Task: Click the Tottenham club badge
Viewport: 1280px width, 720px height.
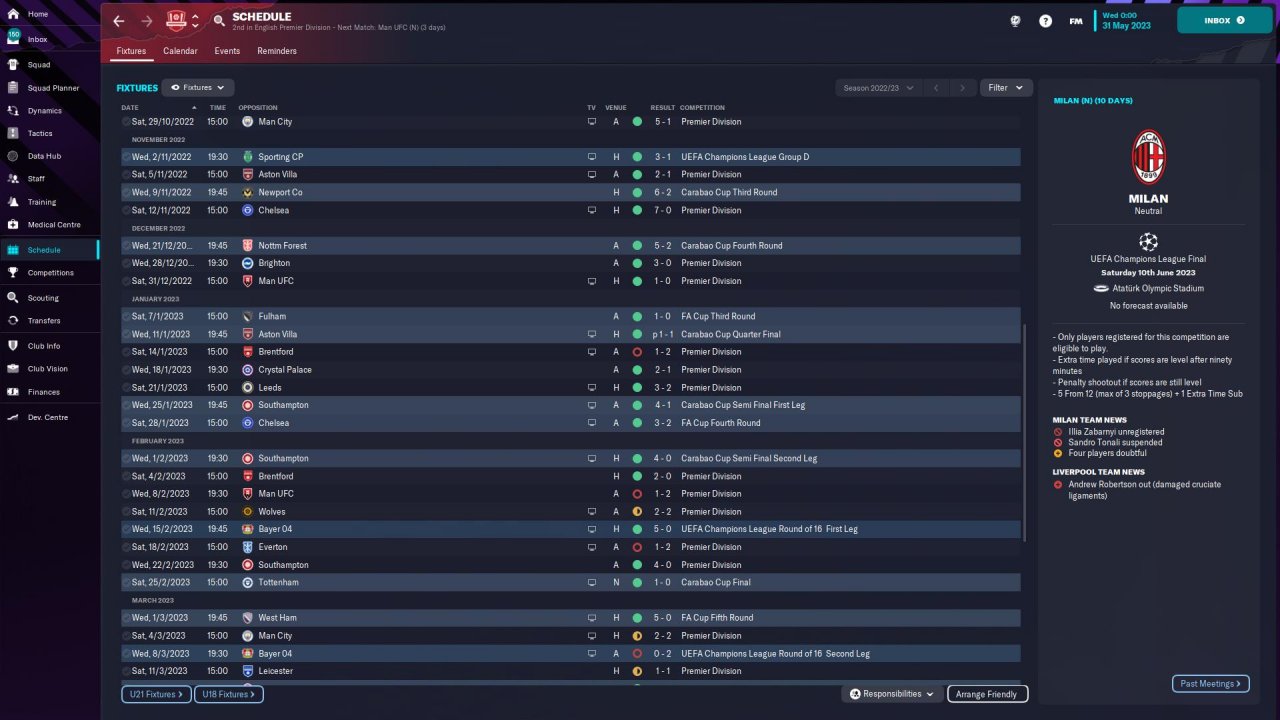Action: (x=248, y=582)
